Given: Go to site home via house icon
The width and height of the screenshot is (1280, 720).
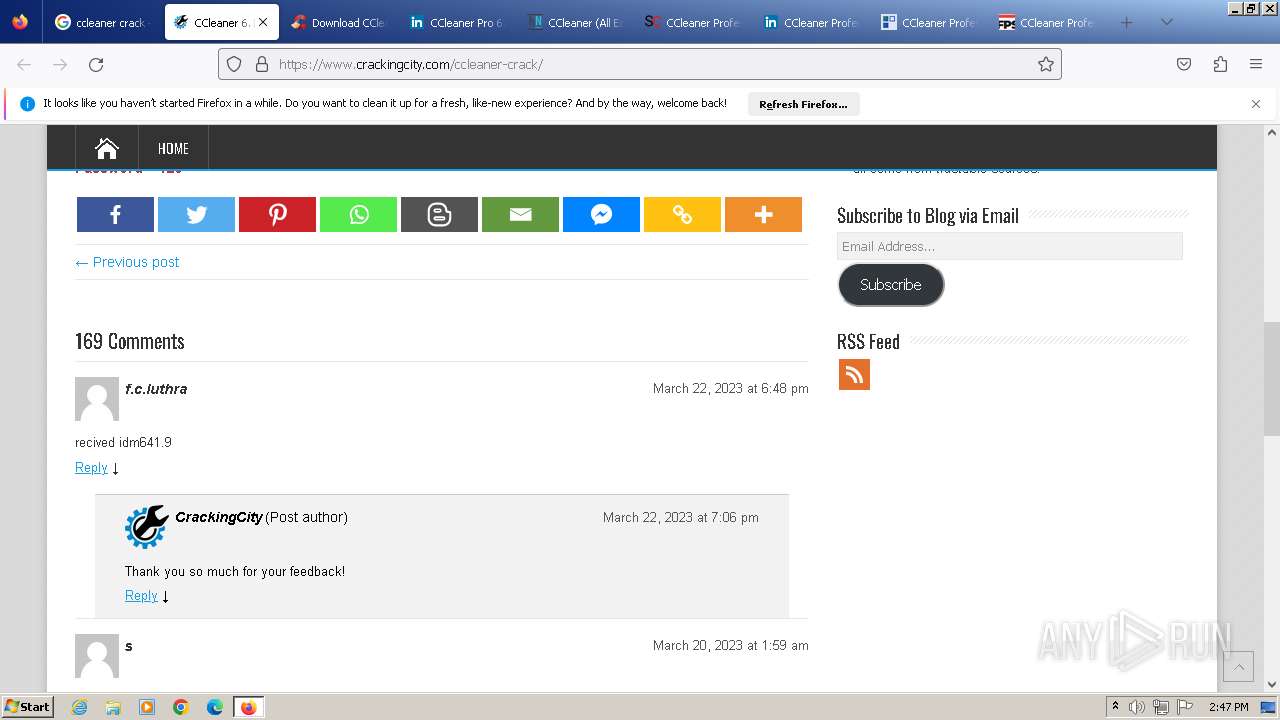Looking at the screenshot, I should 107,148.
